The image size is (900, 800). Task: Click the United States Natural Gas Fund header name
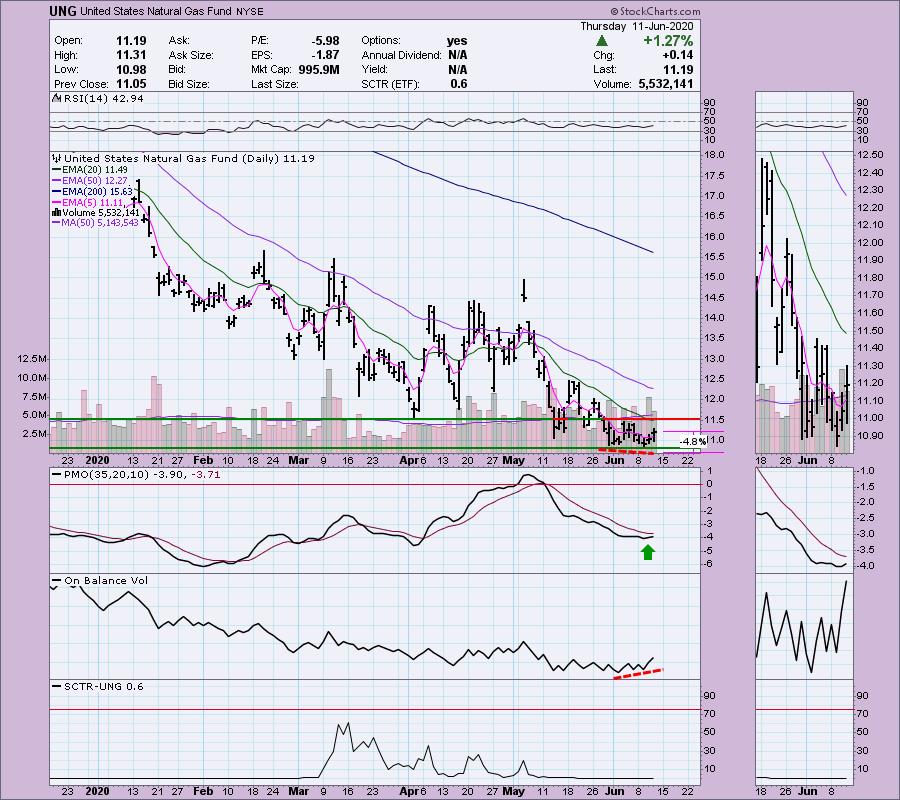coord(156,11)
